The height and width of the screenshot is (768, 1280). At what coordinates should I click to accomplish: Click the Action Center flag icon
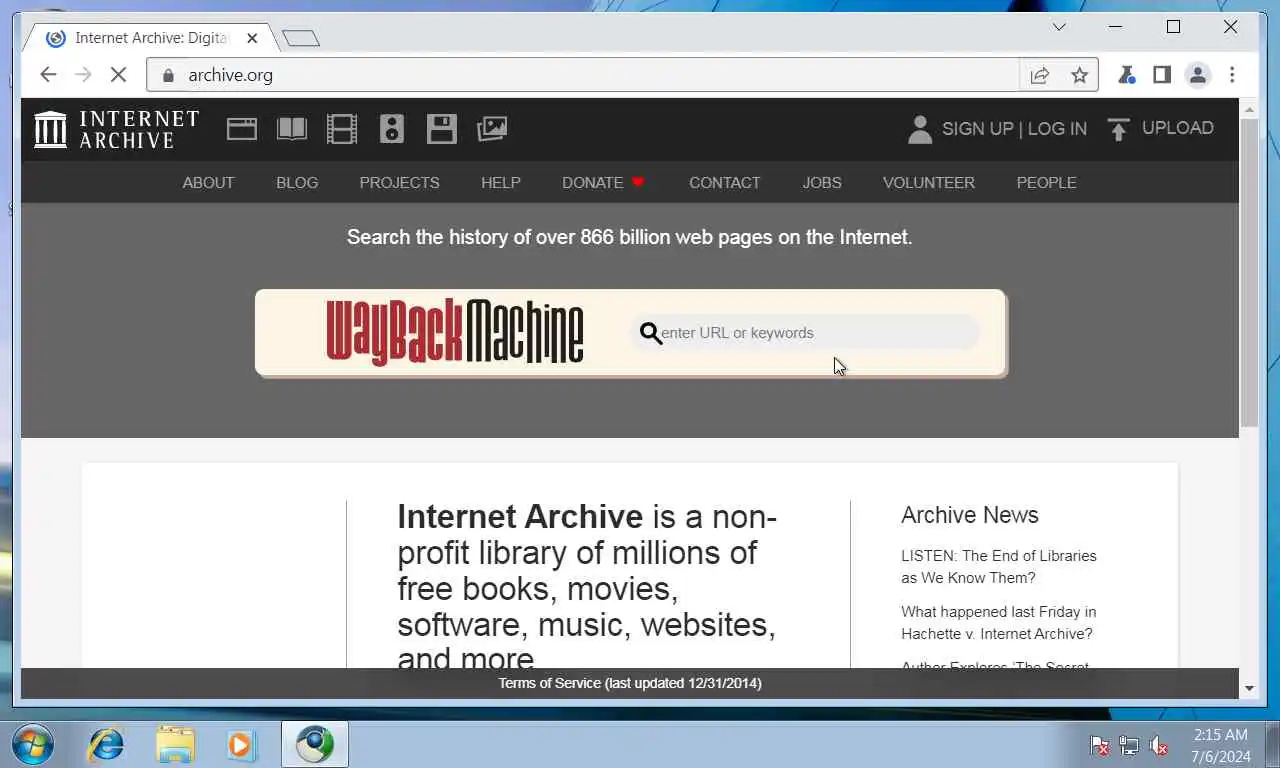point(1099,746)
